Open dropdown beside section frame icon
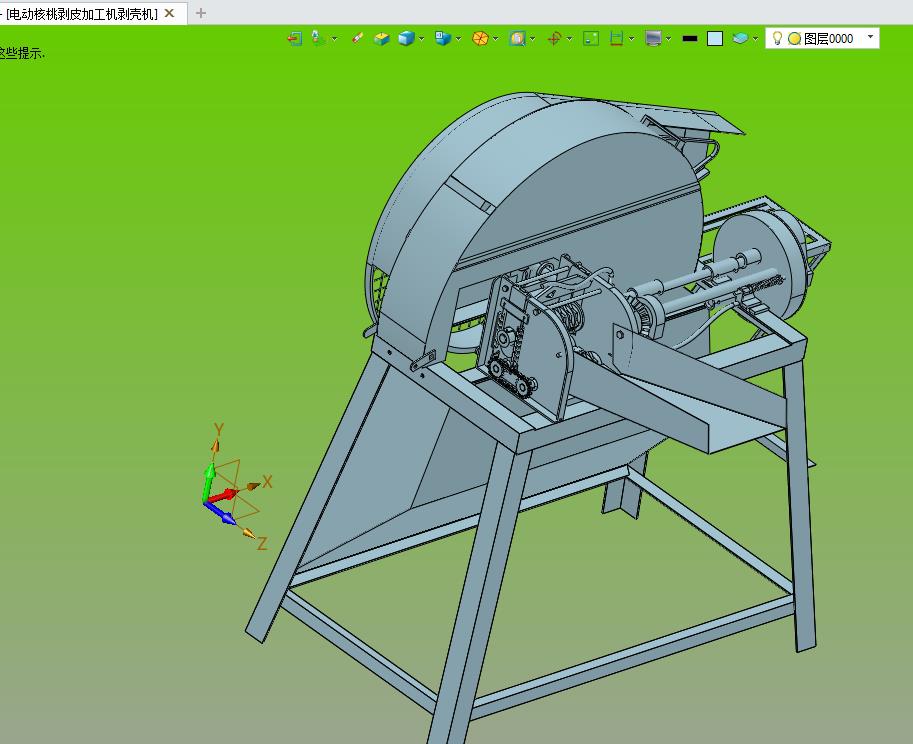Screen dimensions: 913x744 (x=632, y=39)
